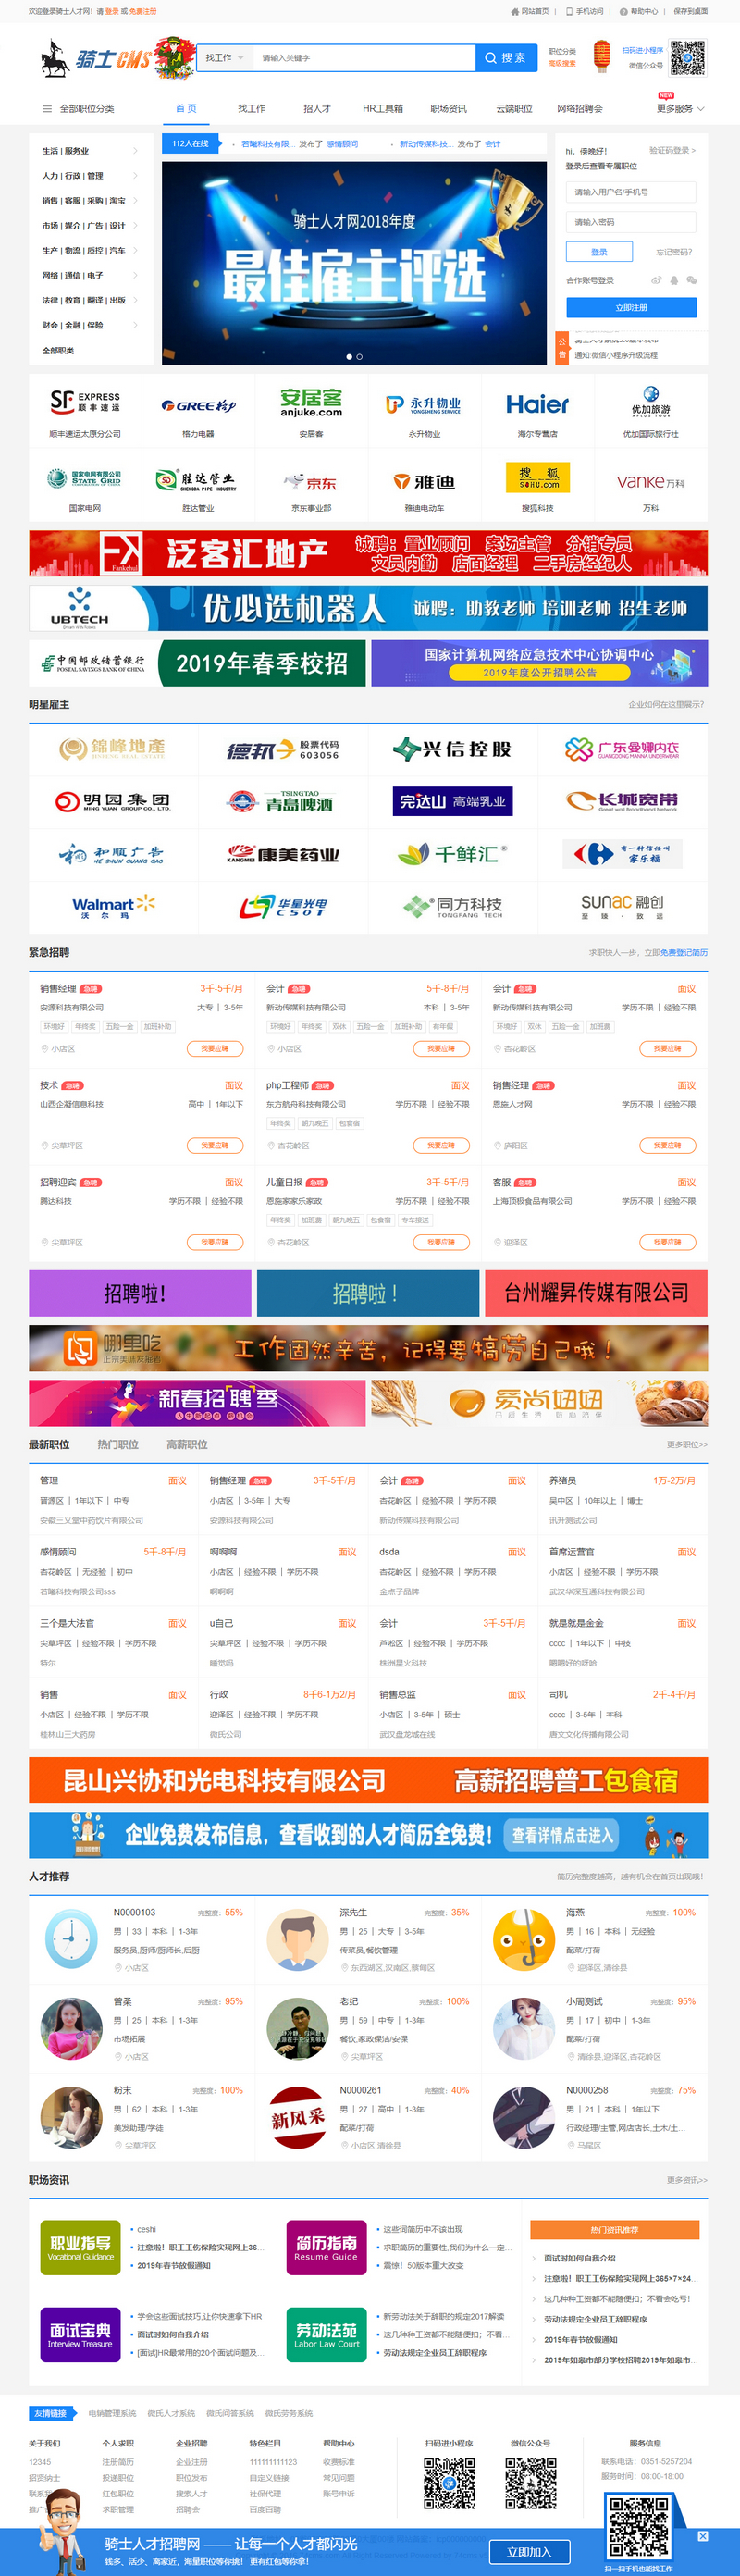Screen dimensions: 740x2576
Task: Click 免费登记简历 link in 紧急招聘
Action: tap(684, 953)
